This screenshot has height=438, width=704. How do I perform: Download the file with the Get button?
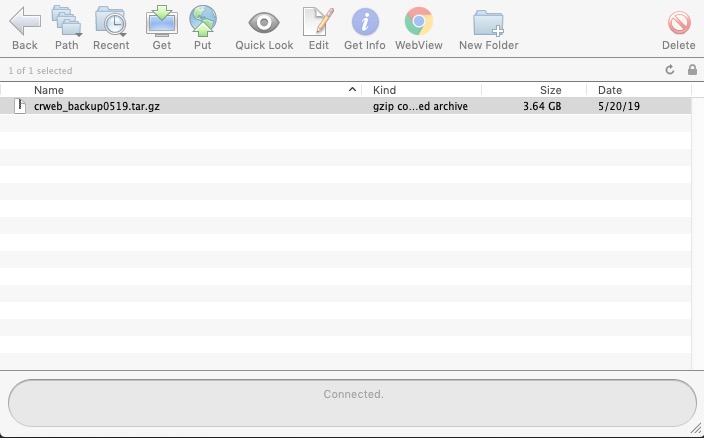click(x=162, y=28)
